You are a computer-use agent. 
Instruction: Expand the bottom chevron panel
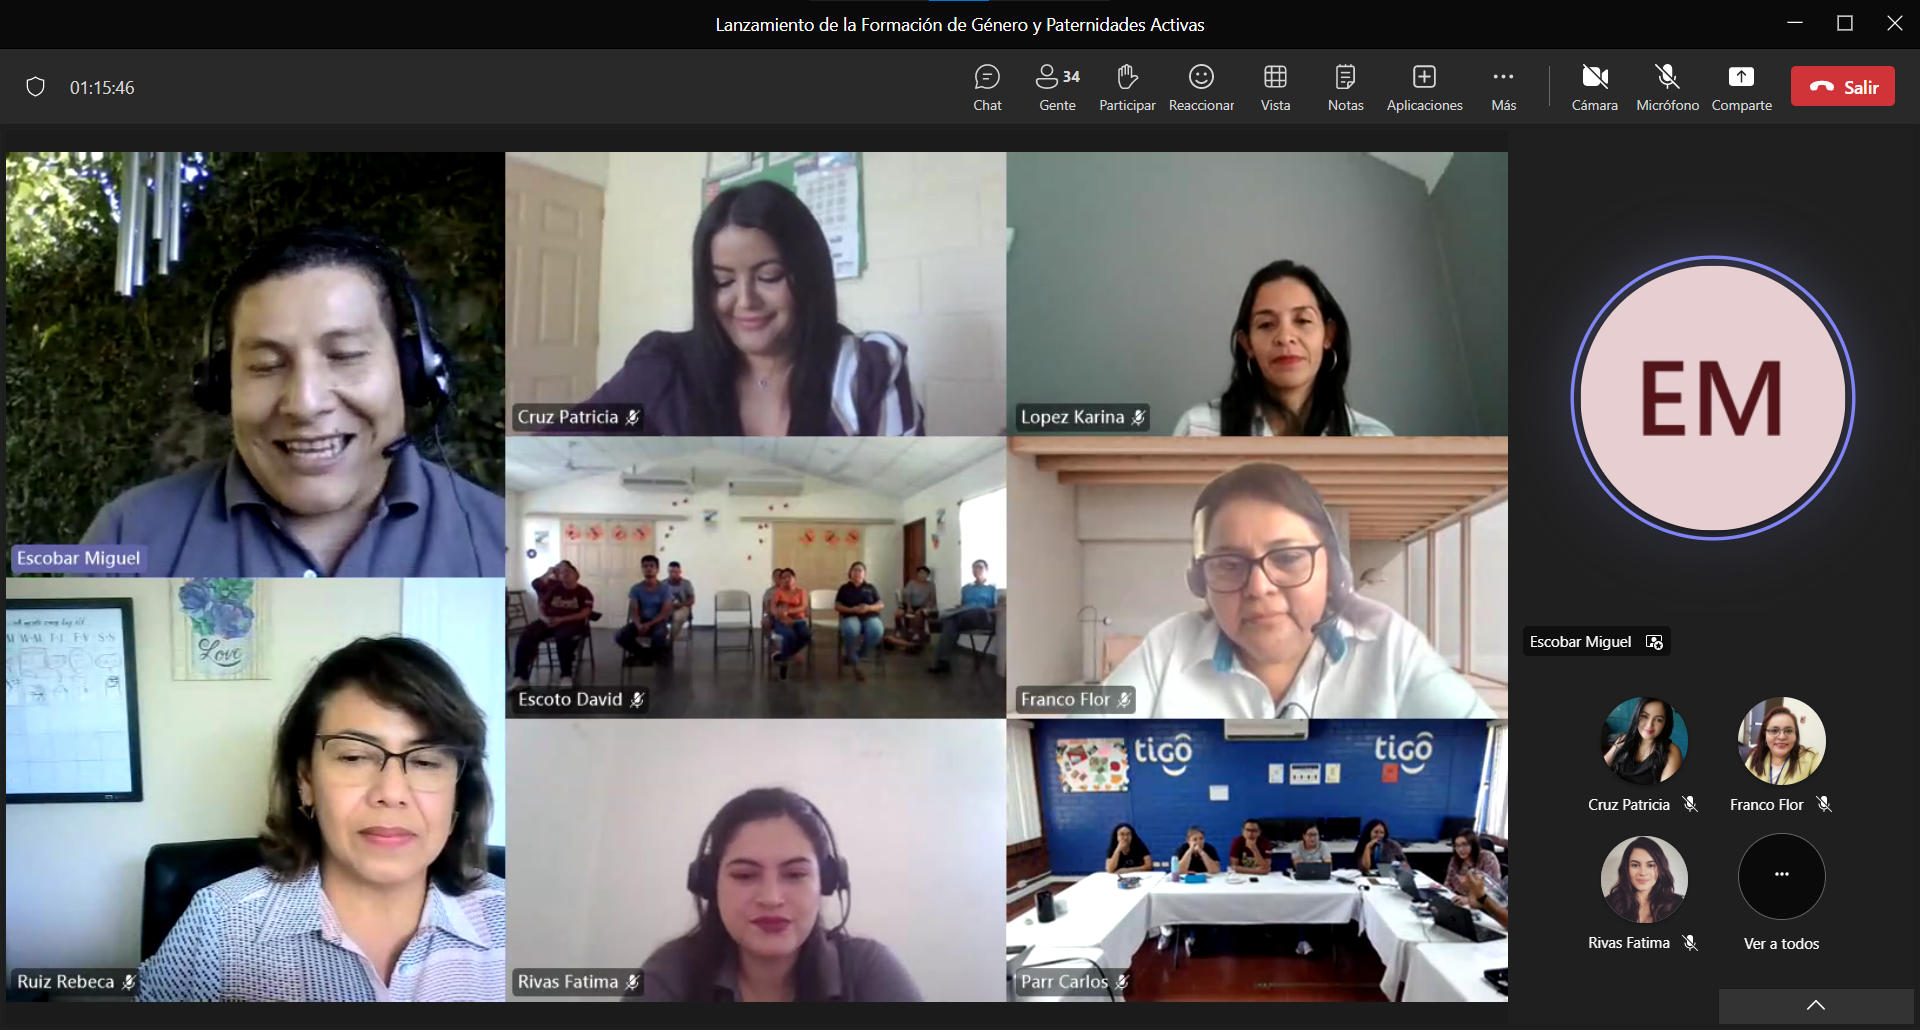pyautogui.click(x=1816, y=1006)
